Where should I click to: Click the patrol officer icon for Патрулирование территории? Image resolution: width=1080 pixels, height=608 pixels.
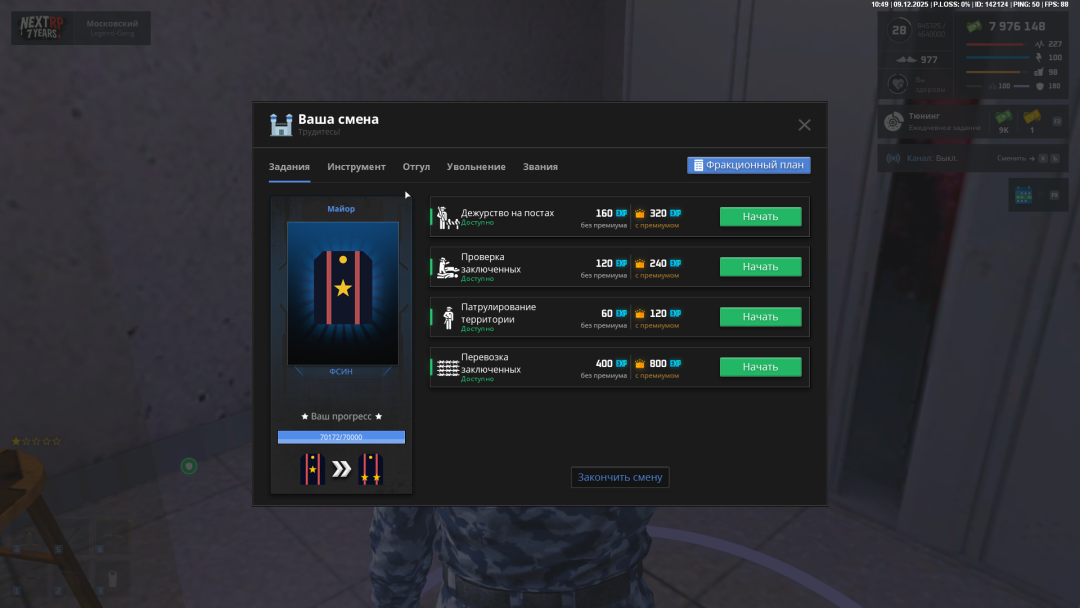(448, 317)
